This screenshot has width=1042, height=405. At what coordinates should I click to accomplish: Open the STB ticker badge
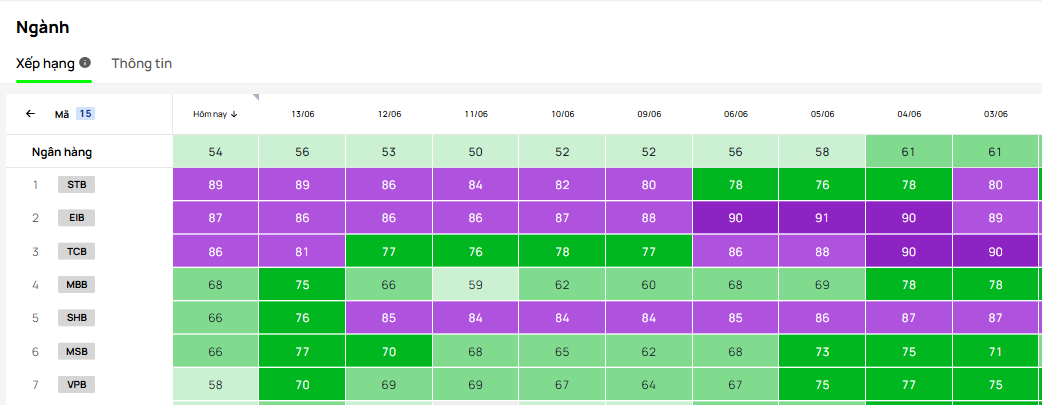point(76,185)
